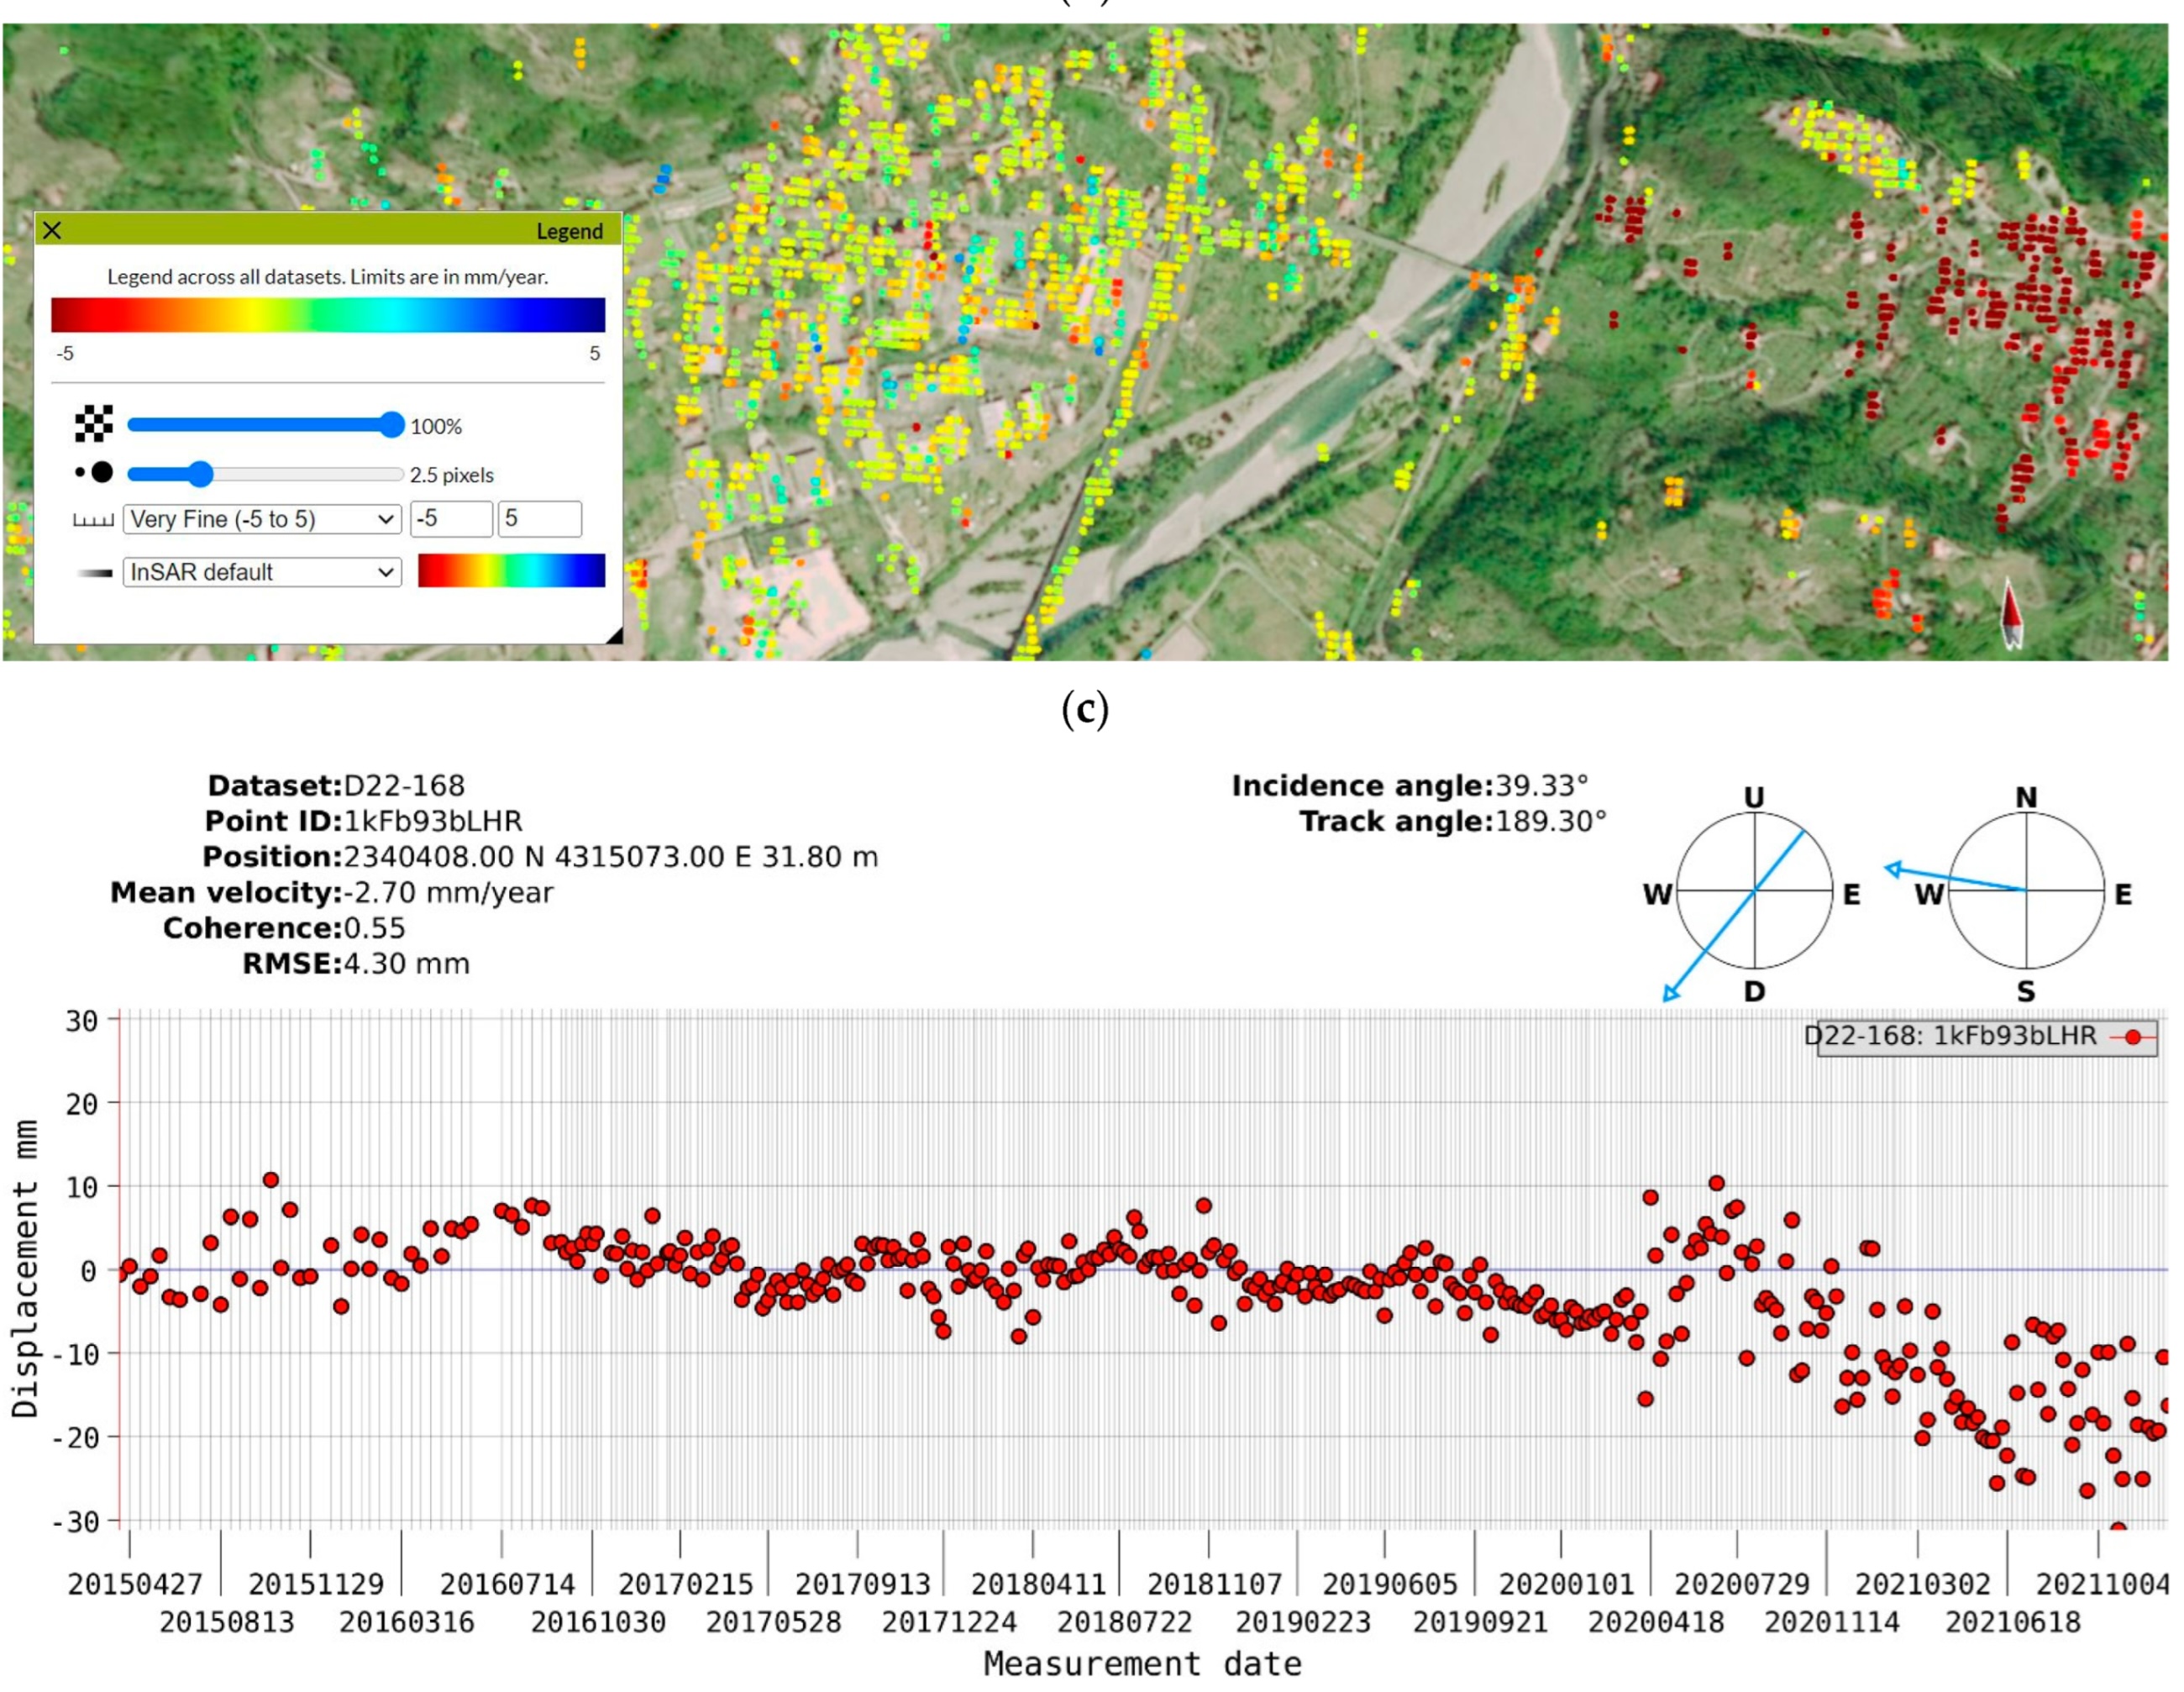Image resolution: width=2184 pixels, height=1692 pixels.
Task: Click the legend description about mm/year limits
Action: pyautogui.click(x=328, y=277)
